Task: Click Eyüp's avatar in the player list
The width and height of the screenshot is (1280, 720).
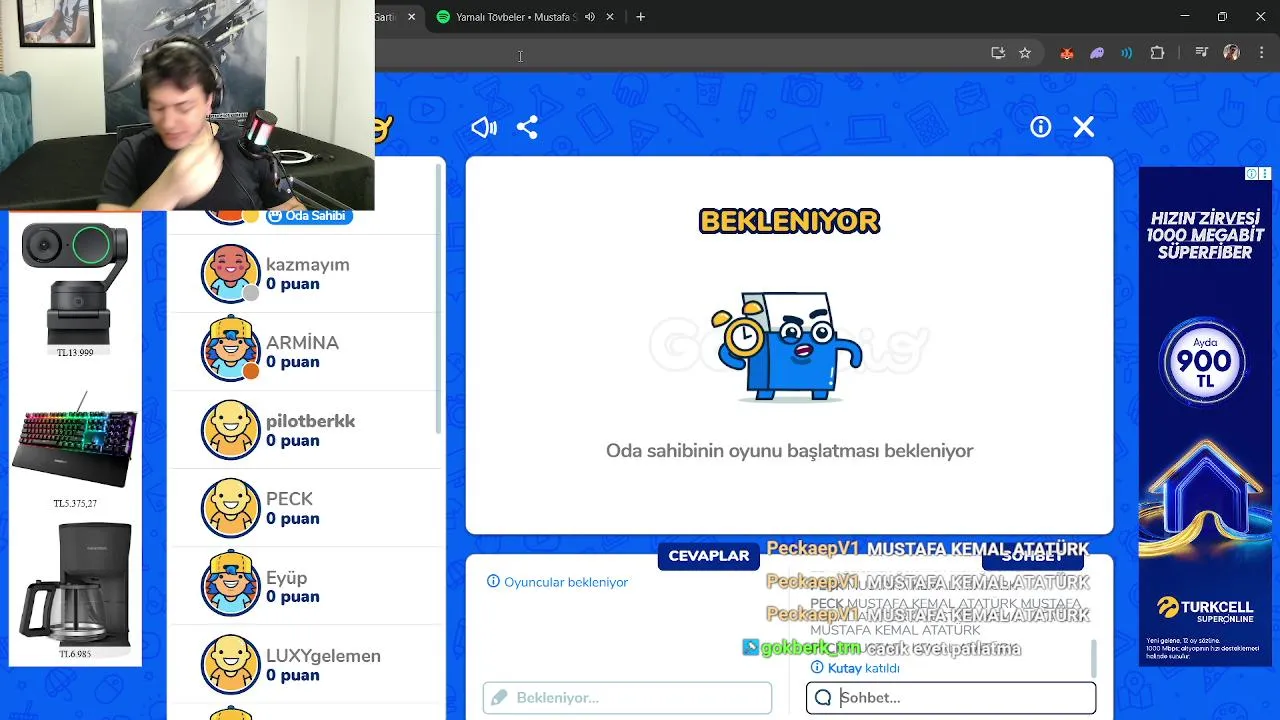Action: 230,585
